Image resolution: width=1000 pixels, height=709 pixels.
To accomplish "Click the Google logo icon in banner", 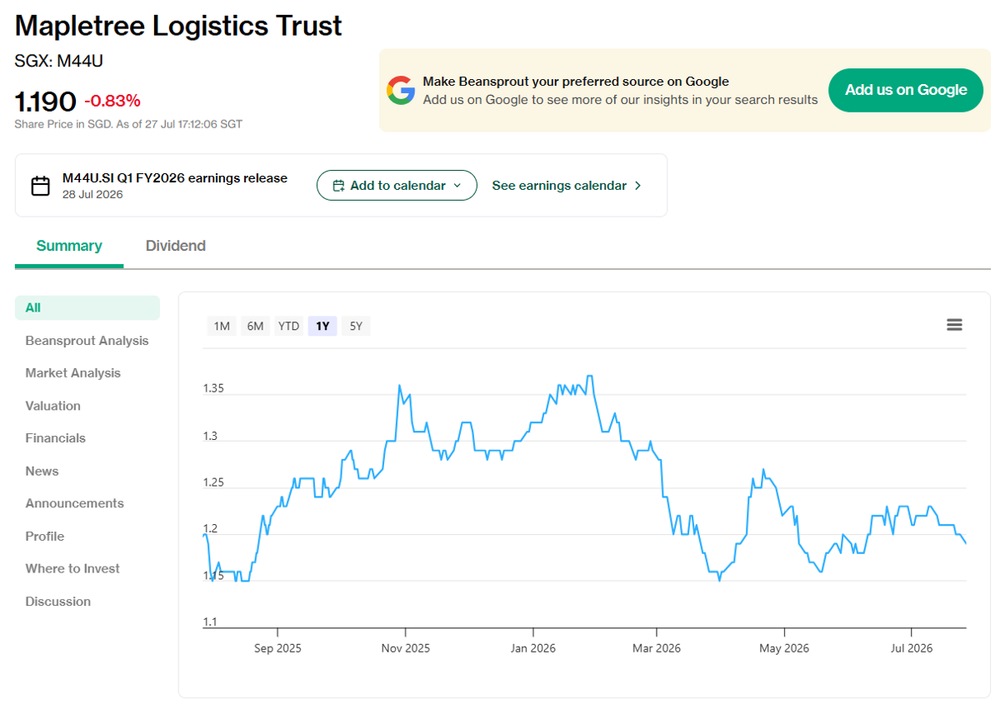I will coord(401,90).
